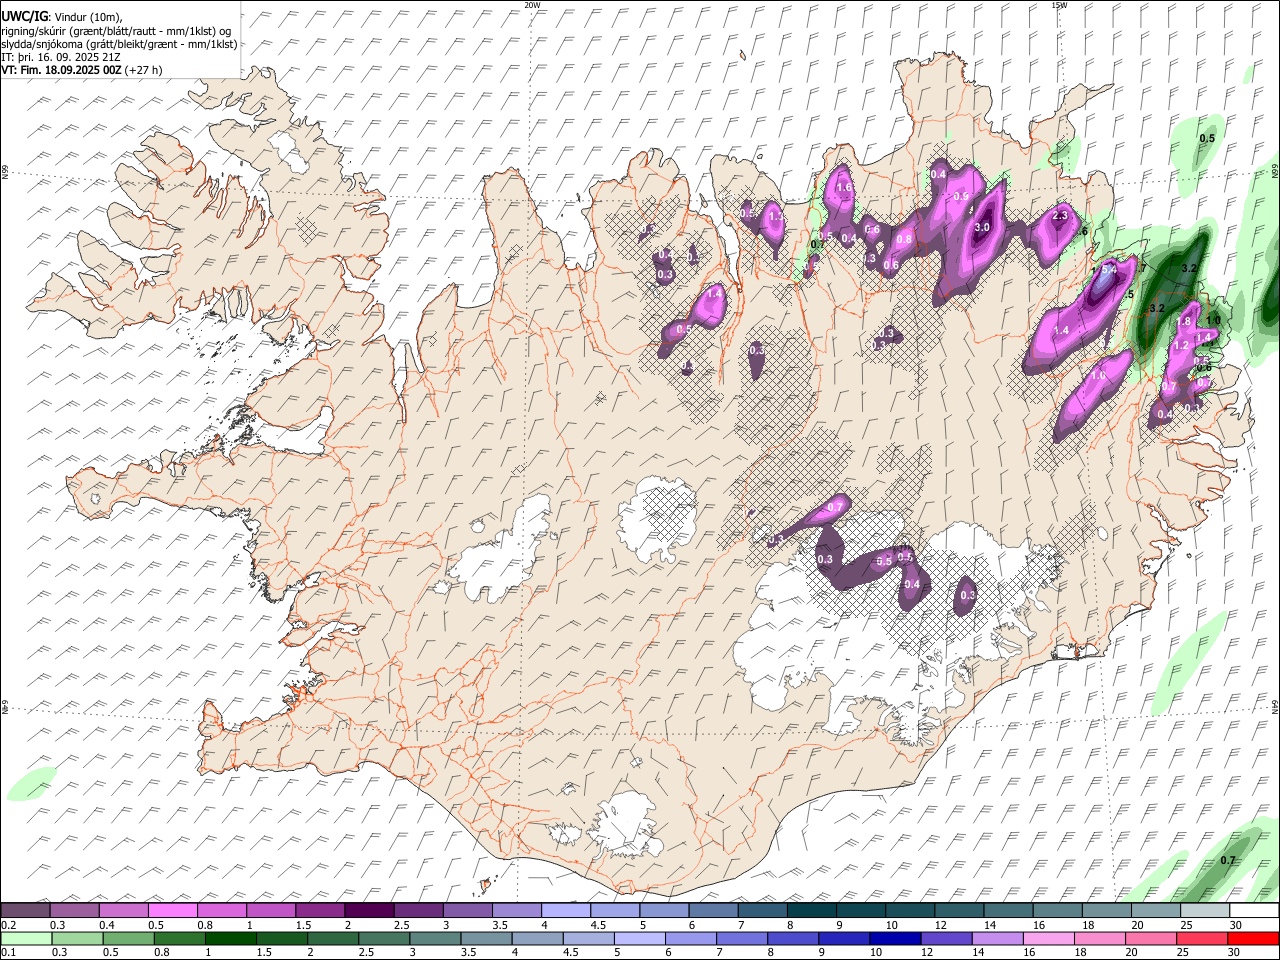Pick the violet 12 swatch in the bottom legend row
The height and width of the screenshot is (960, 1280).
946,938
